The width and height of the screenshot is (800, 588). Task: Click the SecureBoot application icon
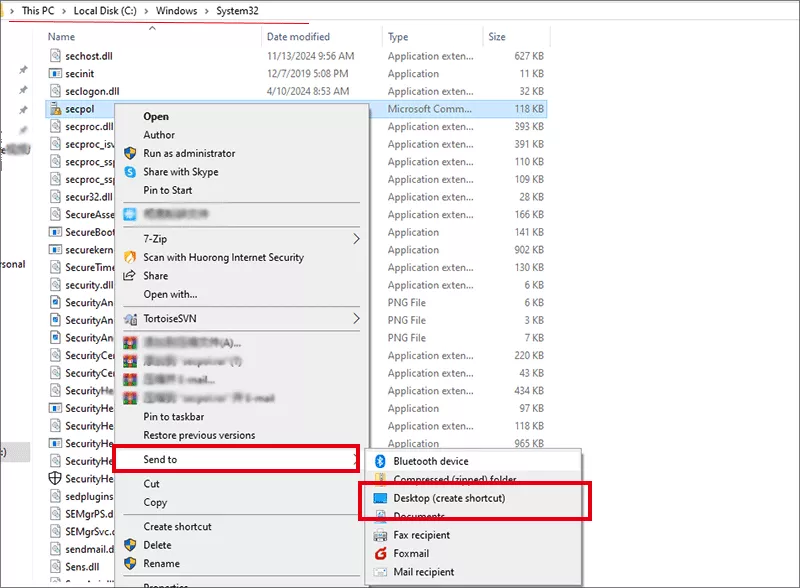[x=55, y=232]
